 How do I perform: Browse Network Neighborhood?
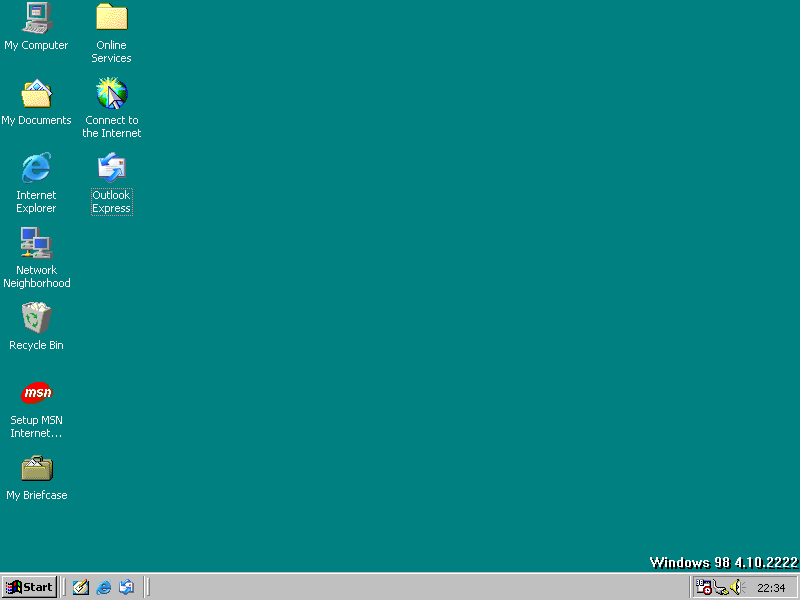click(x=36, y=243)
